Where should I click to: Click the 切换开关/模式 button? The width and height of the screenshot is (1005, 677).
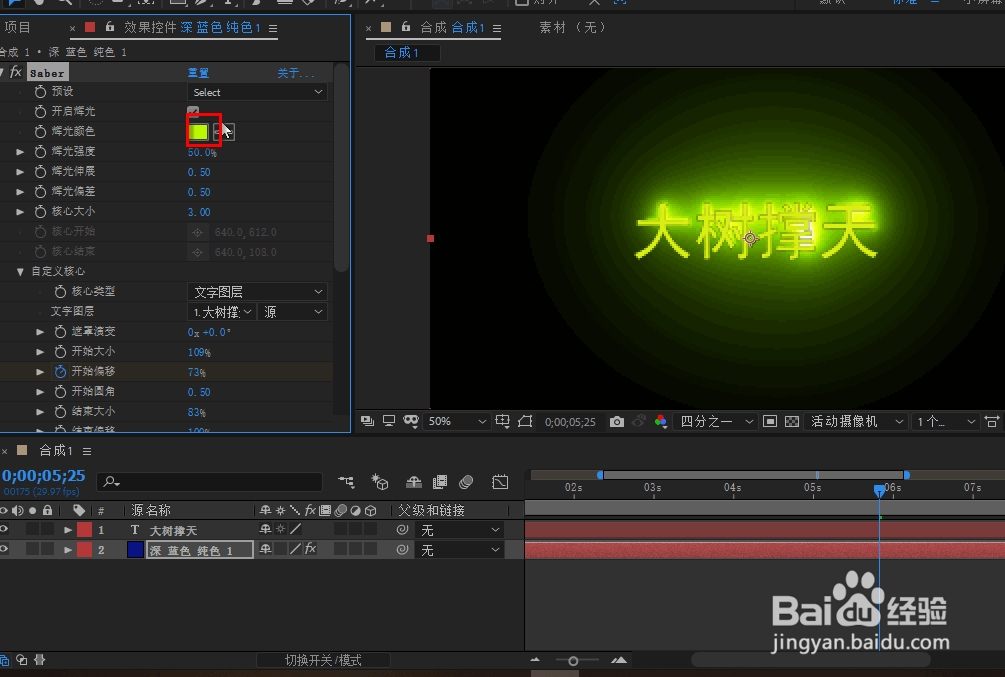click(323, 660)
